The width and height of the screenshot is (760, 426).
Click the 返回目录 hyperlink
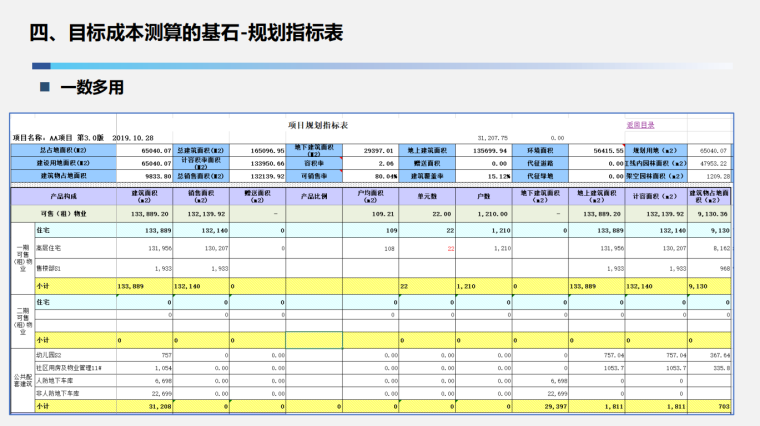tap(641, 125)
